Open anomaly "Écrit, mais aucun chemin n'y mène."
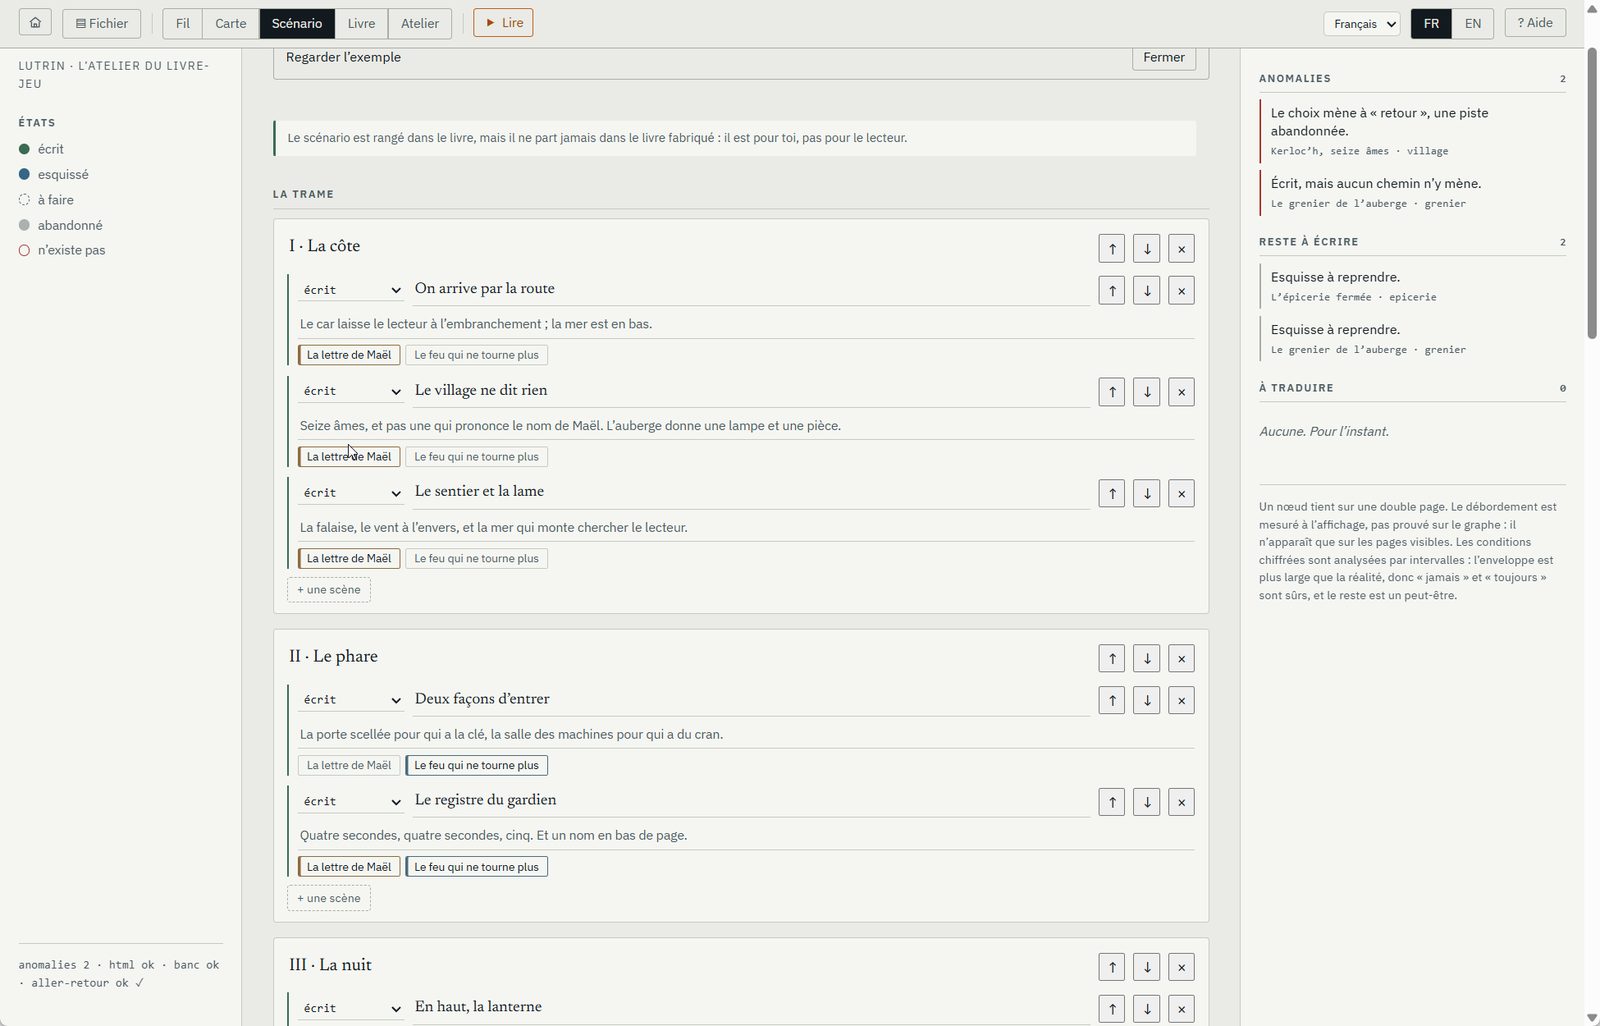Viewport: 1600px width, 1026px height. pyautogui.click(x=1412, y=193)
